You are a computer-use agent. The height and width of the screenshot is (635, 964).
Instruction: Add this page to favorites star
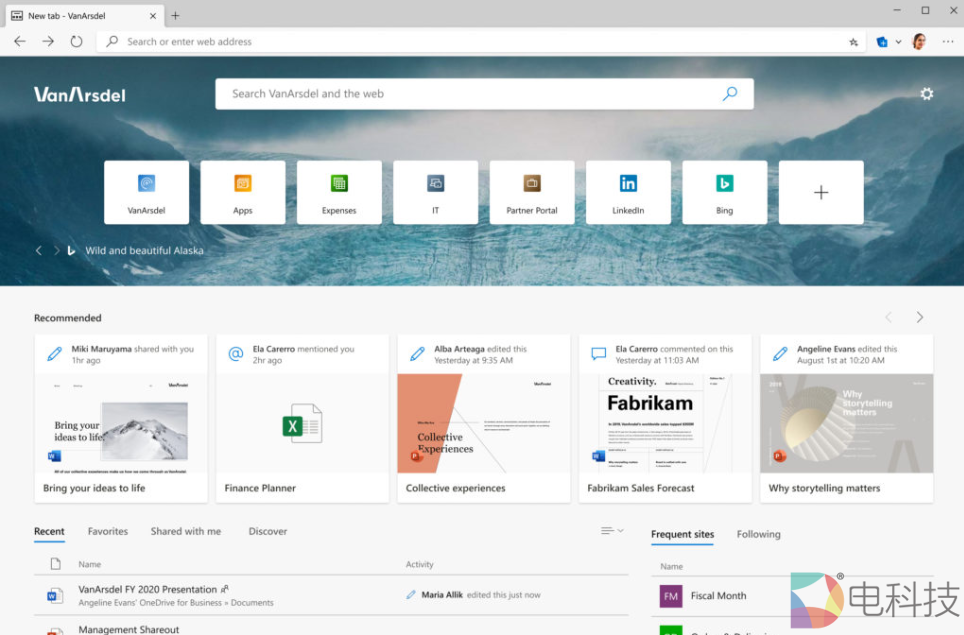coord(853,42)
